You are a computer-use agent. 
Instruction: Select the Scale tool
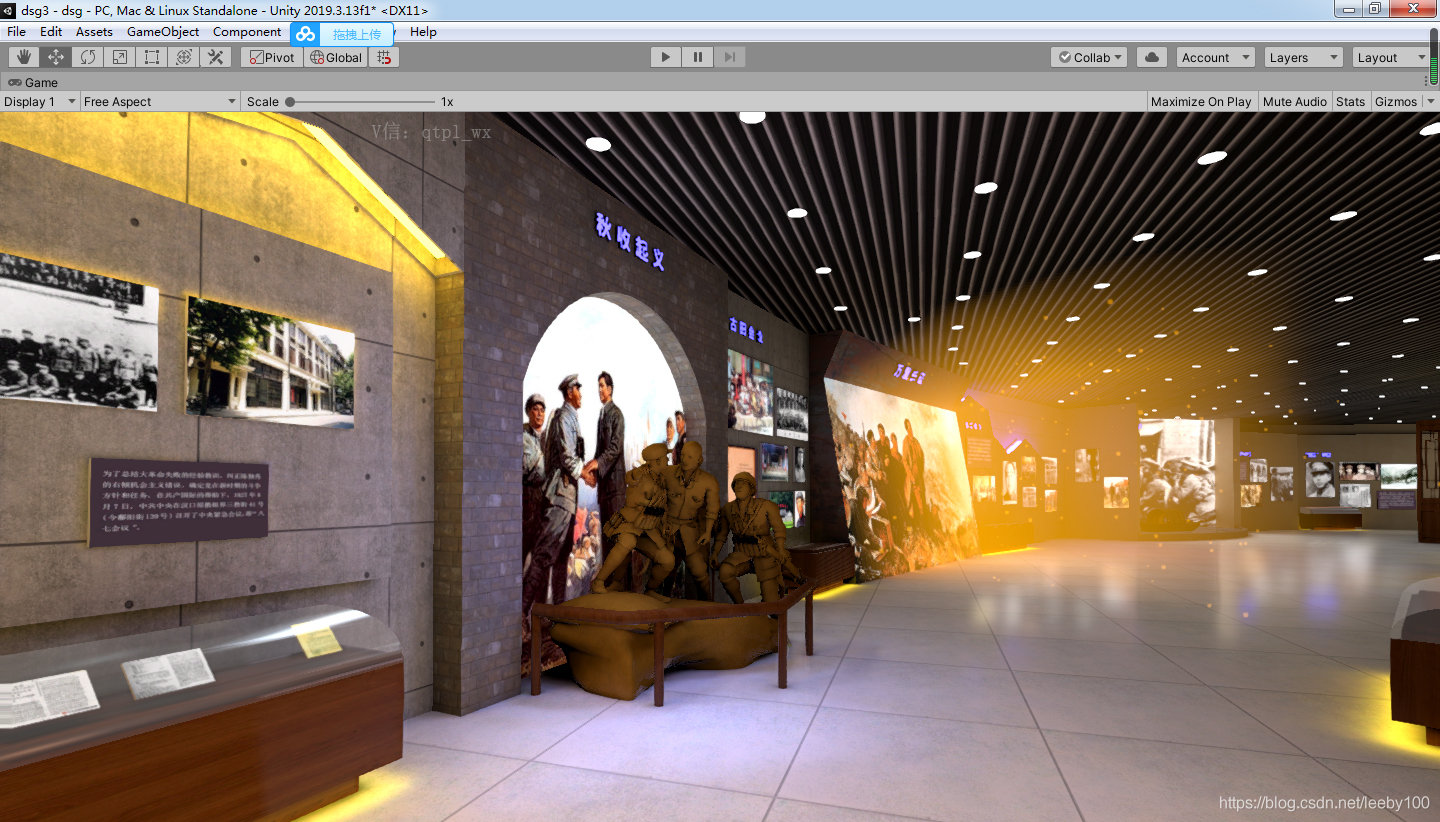(119, 57)
